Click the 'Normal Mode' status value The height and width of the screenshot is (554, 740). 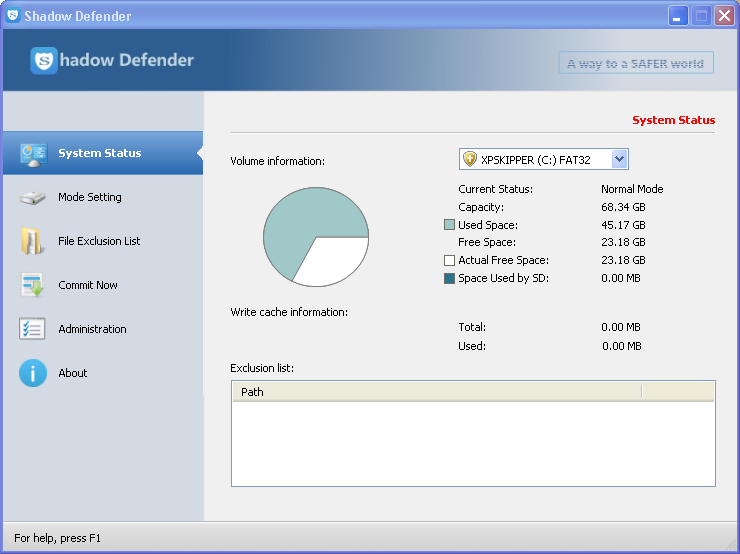tap(632, 189)
